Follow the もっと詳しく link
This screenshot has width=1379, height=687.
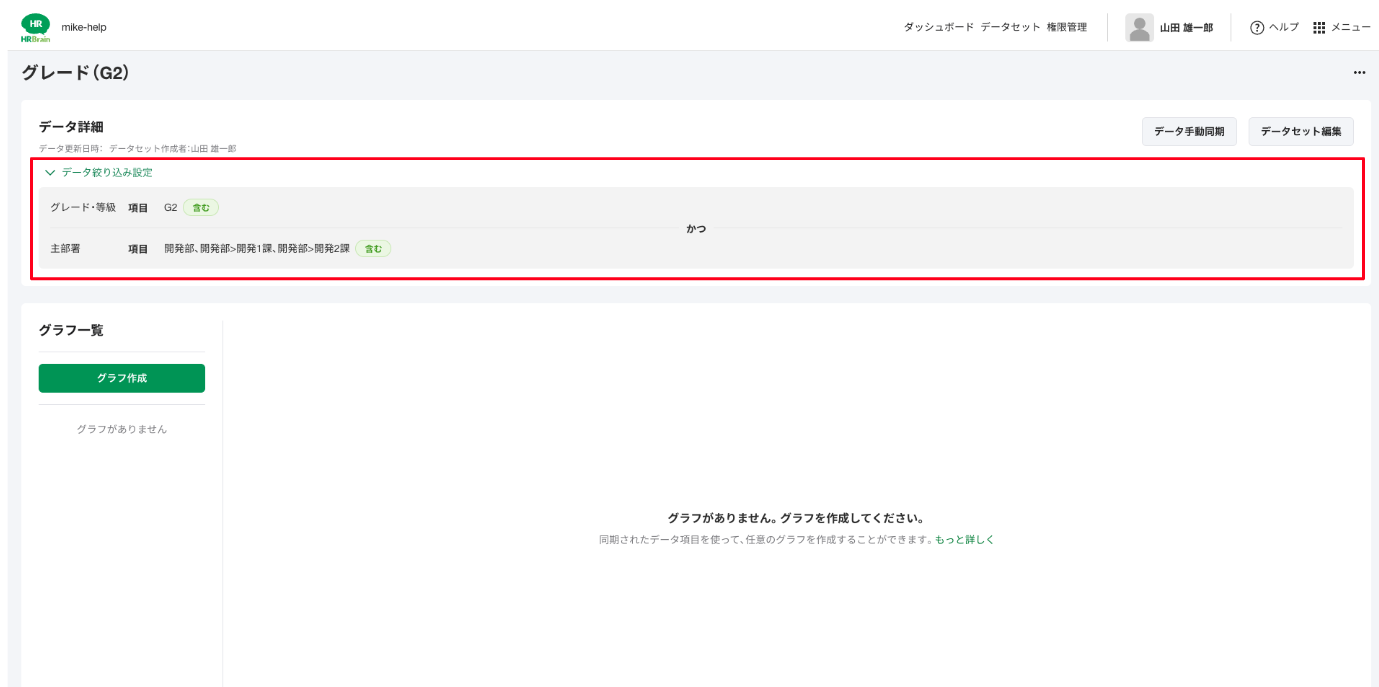coord(964,540)
